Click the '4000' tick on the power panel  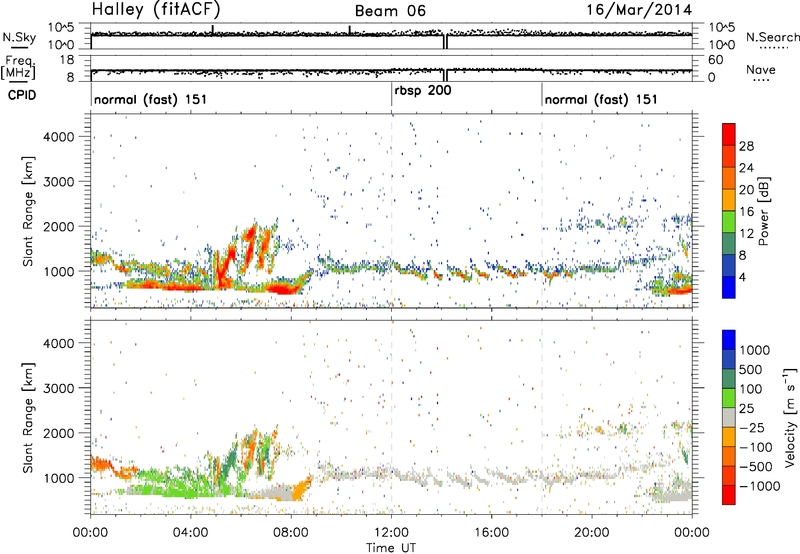click(x=58, y=137)
